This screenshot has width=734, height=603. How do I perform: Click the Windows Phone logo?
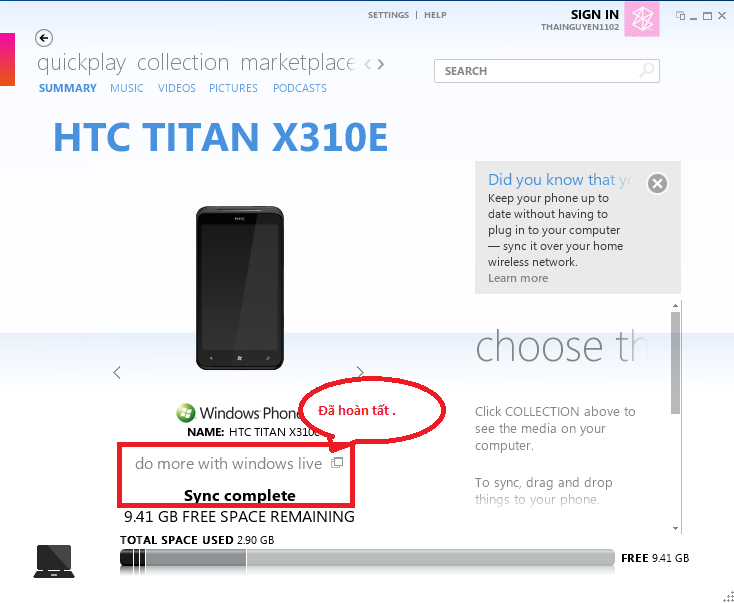(185, 412)
